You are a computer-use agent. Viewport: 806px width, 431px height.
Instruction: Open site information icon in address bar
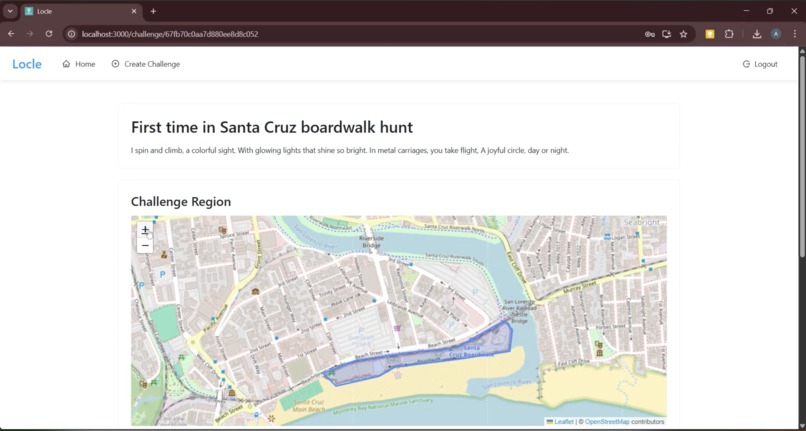pos(72,34)
